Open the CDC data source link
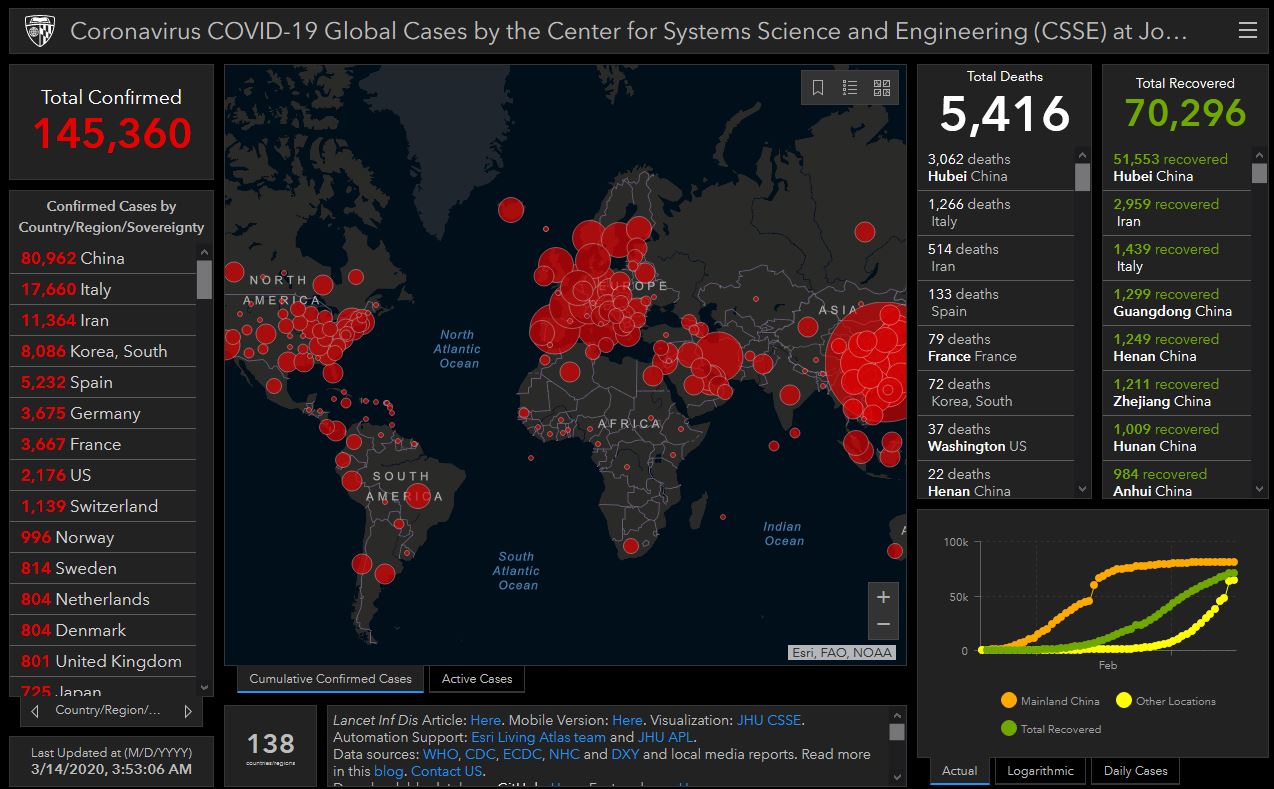The width and height of the screenshot is (1274, 789). pos(480,754)
